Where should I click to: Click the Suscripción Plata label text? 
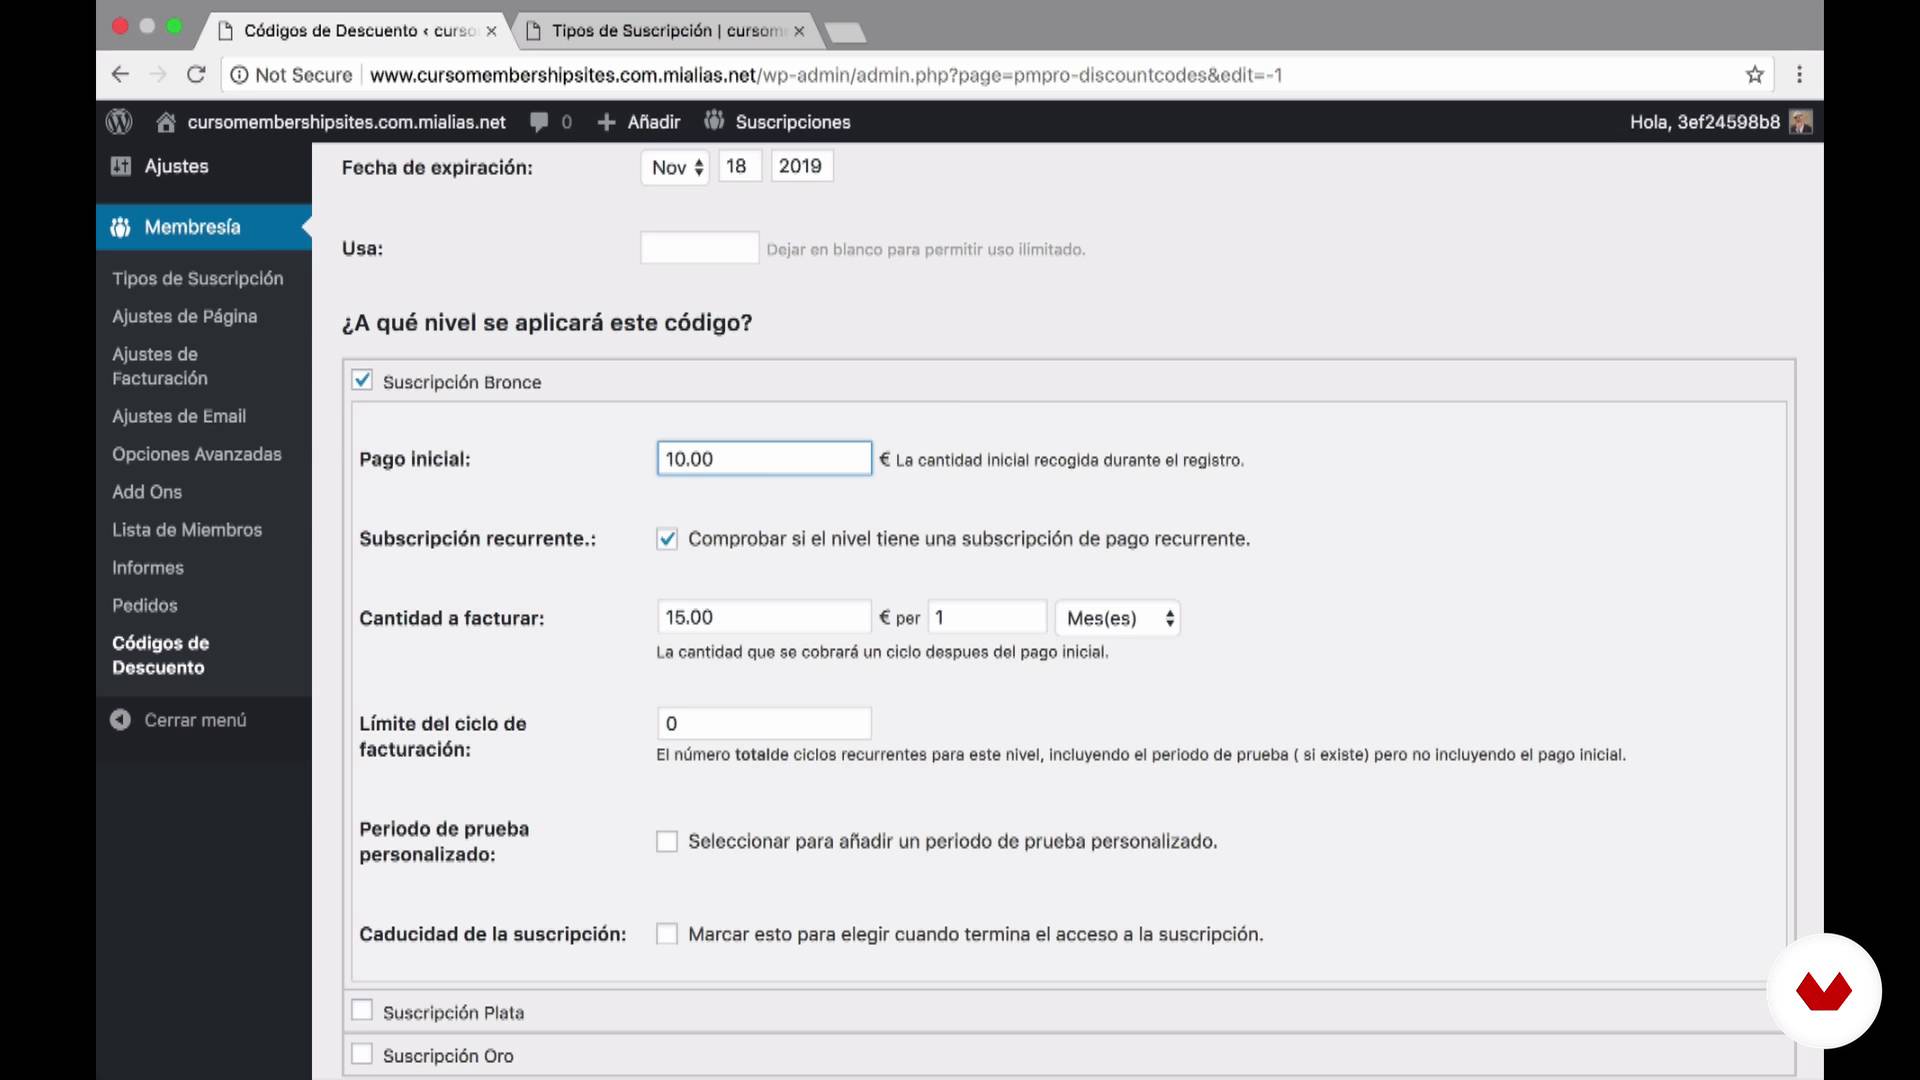click(x=453, y=1012)
